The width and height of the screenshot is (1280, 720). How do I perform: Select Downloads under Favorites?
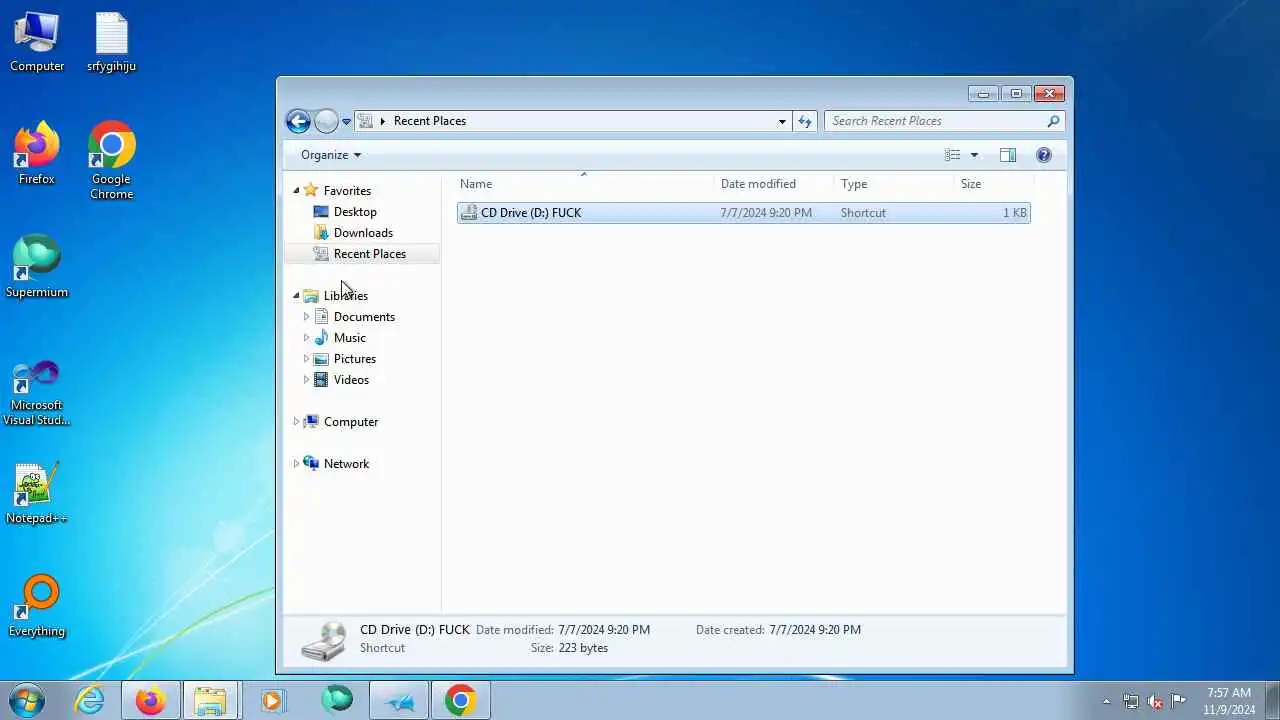(x=363, y=233)
